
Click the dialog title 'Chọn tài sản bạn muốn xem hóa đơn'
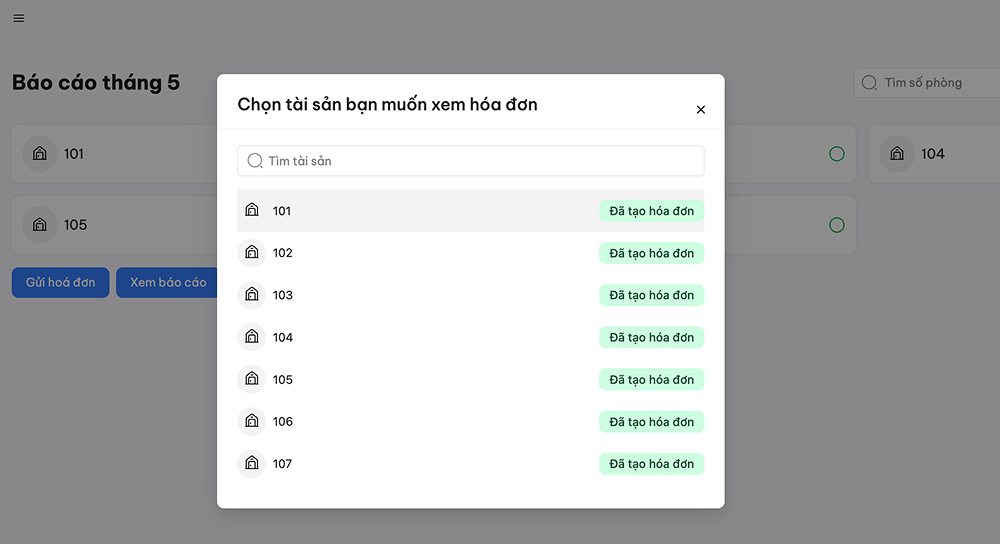click(387, 104)
